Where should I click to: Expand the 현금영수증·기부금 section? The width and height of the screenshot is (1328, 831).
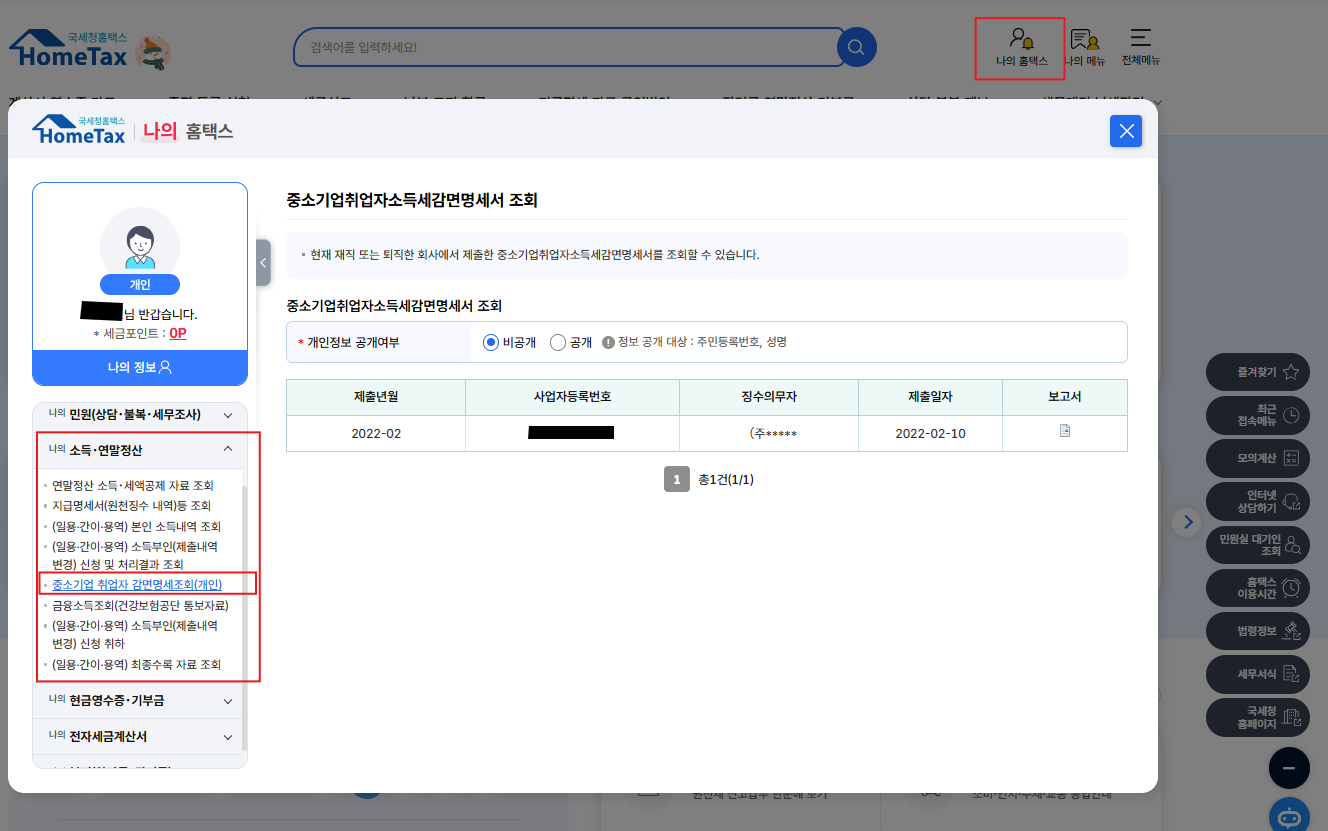(x=228, y=701)
